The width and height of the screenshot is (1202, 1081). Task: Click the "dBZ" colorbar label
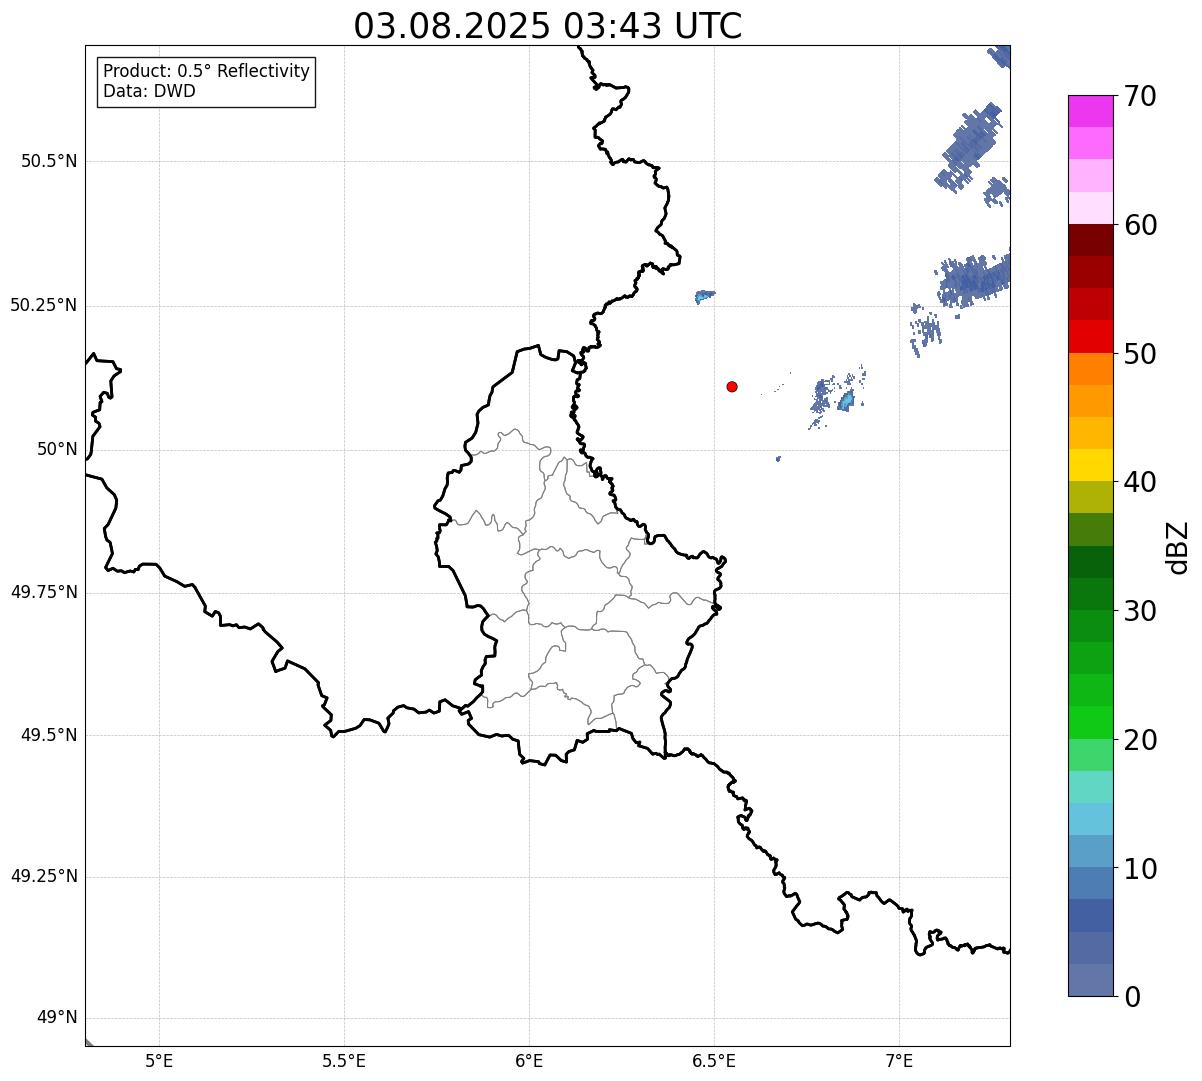1178,547
